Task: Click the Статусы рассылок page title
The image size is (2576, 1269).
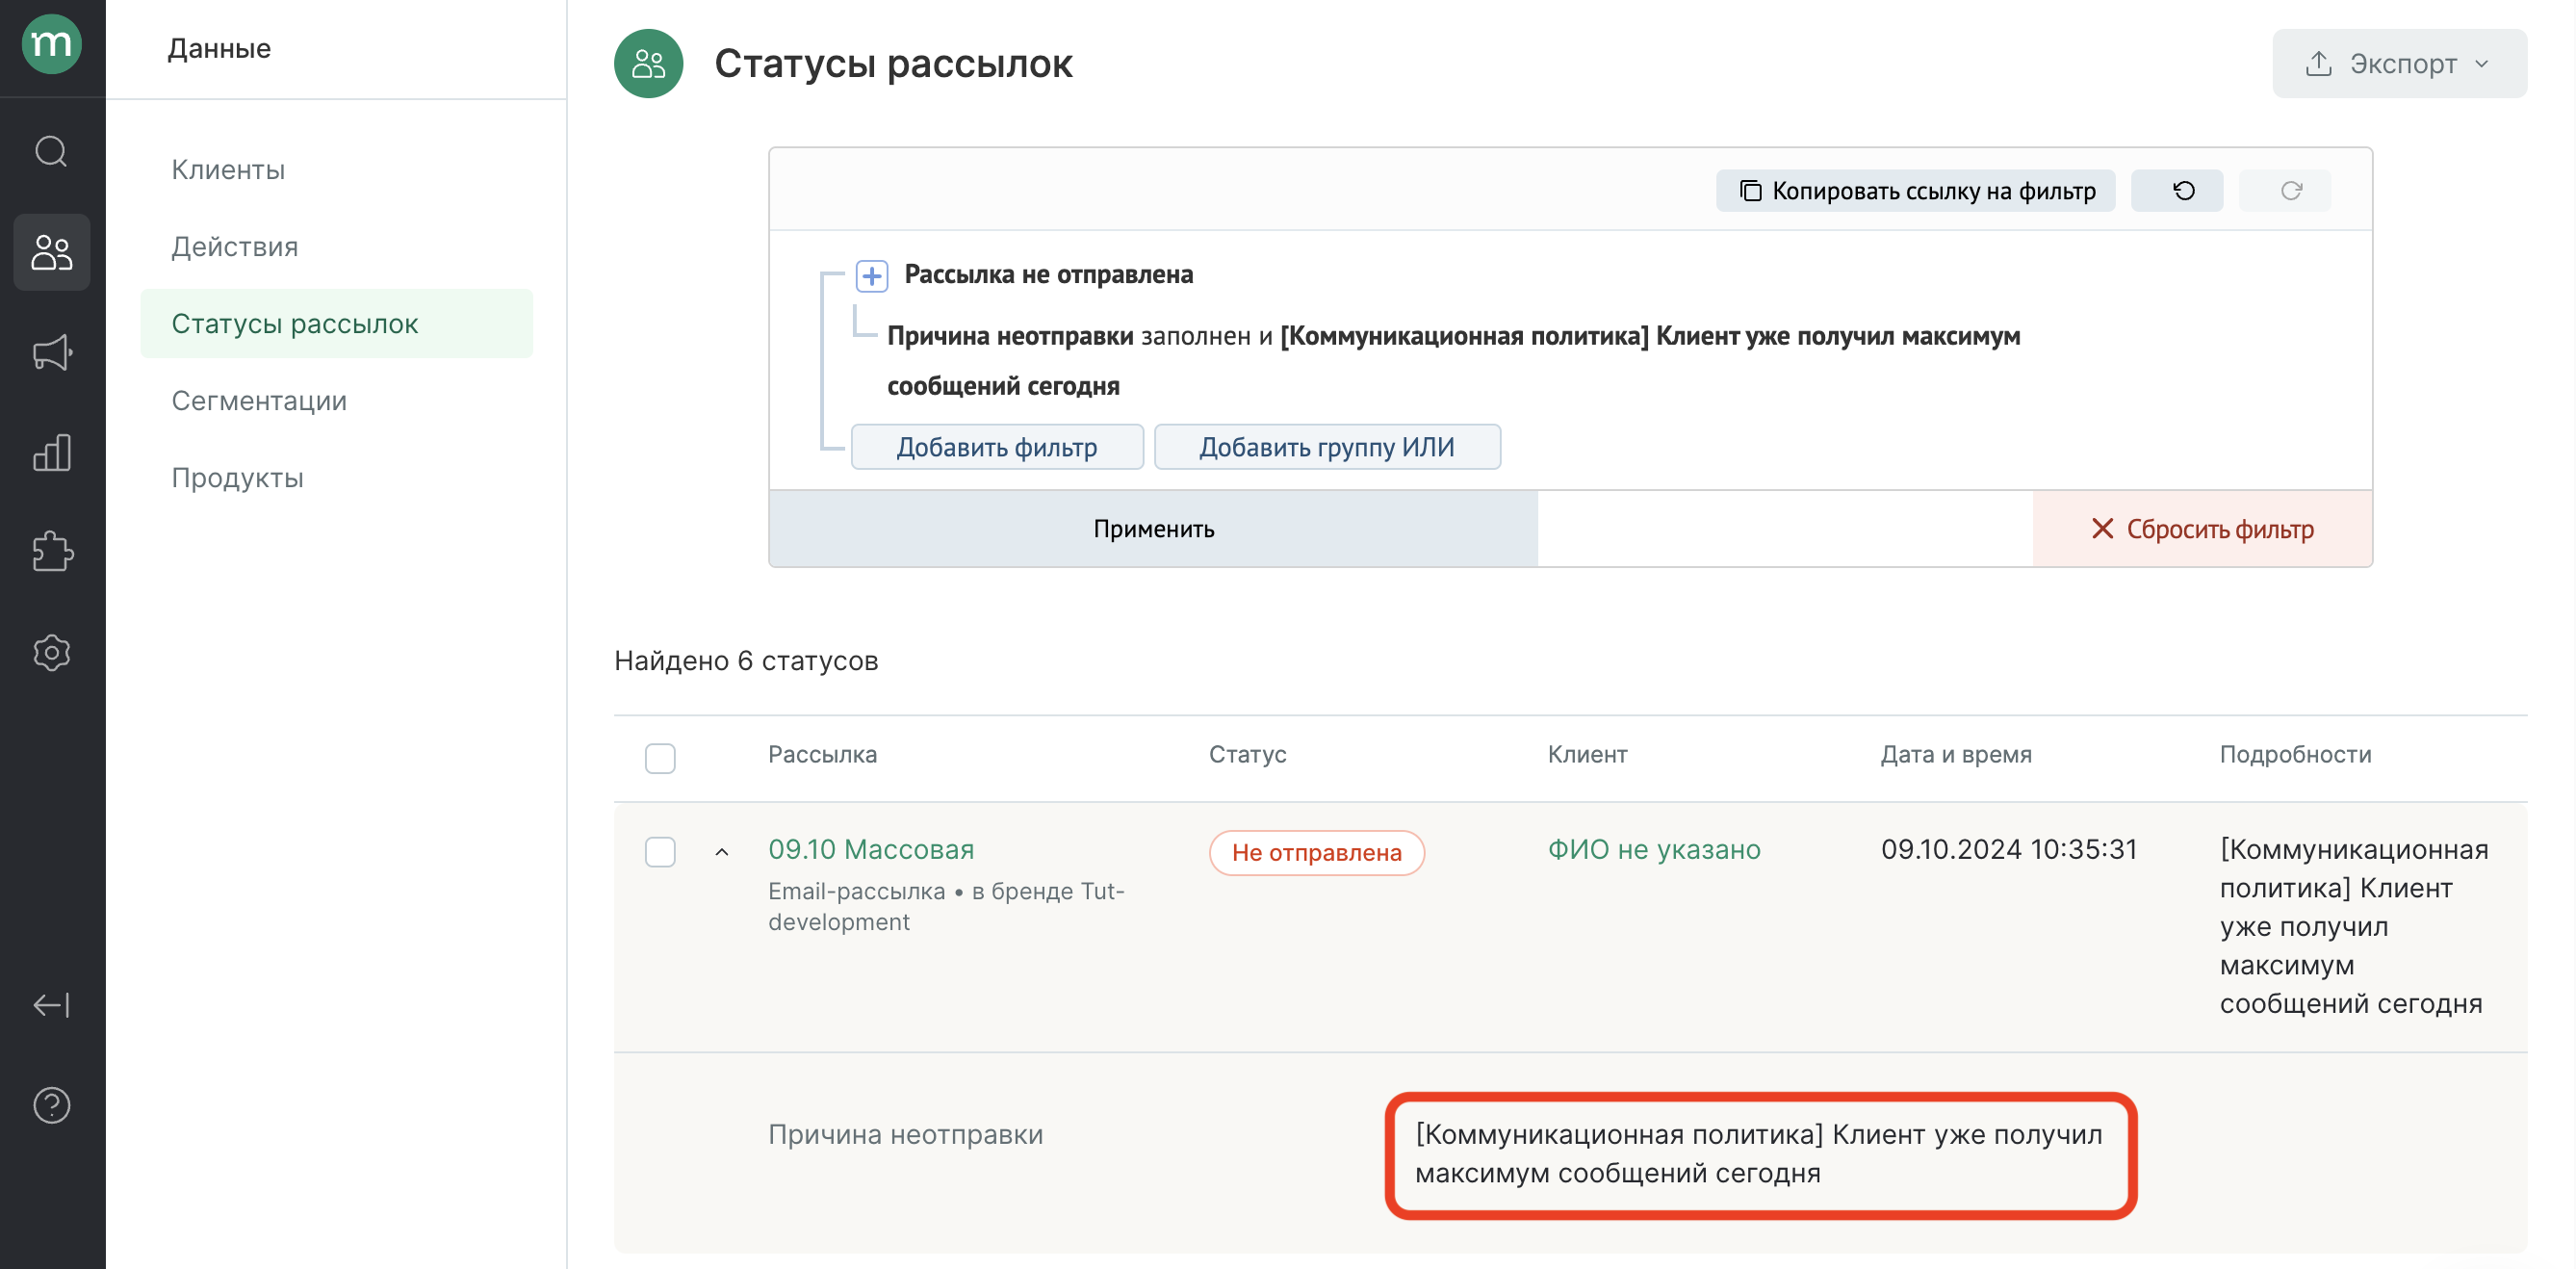Action: point(893,63)
